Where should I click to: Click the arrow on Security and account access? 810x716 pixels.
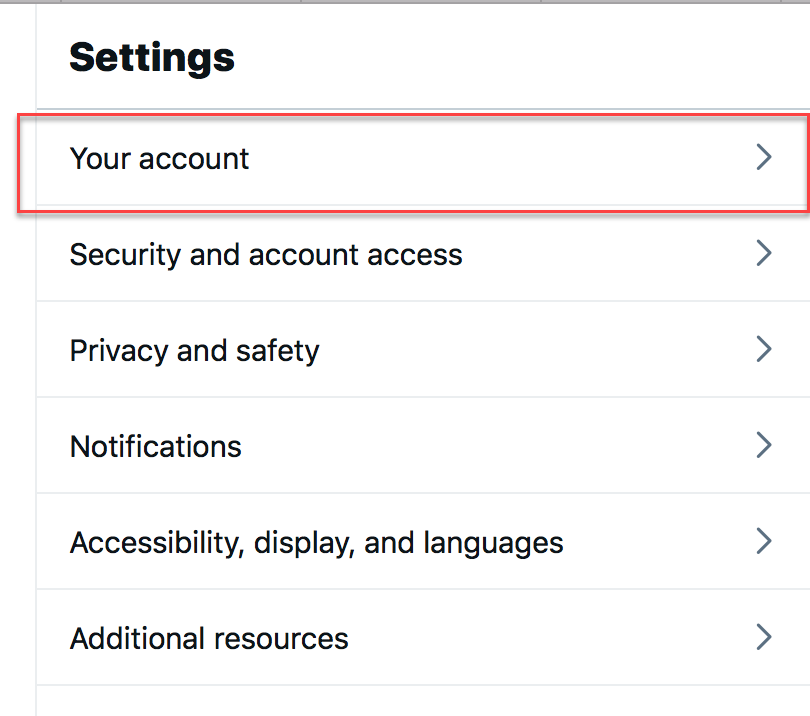point(764,253)
